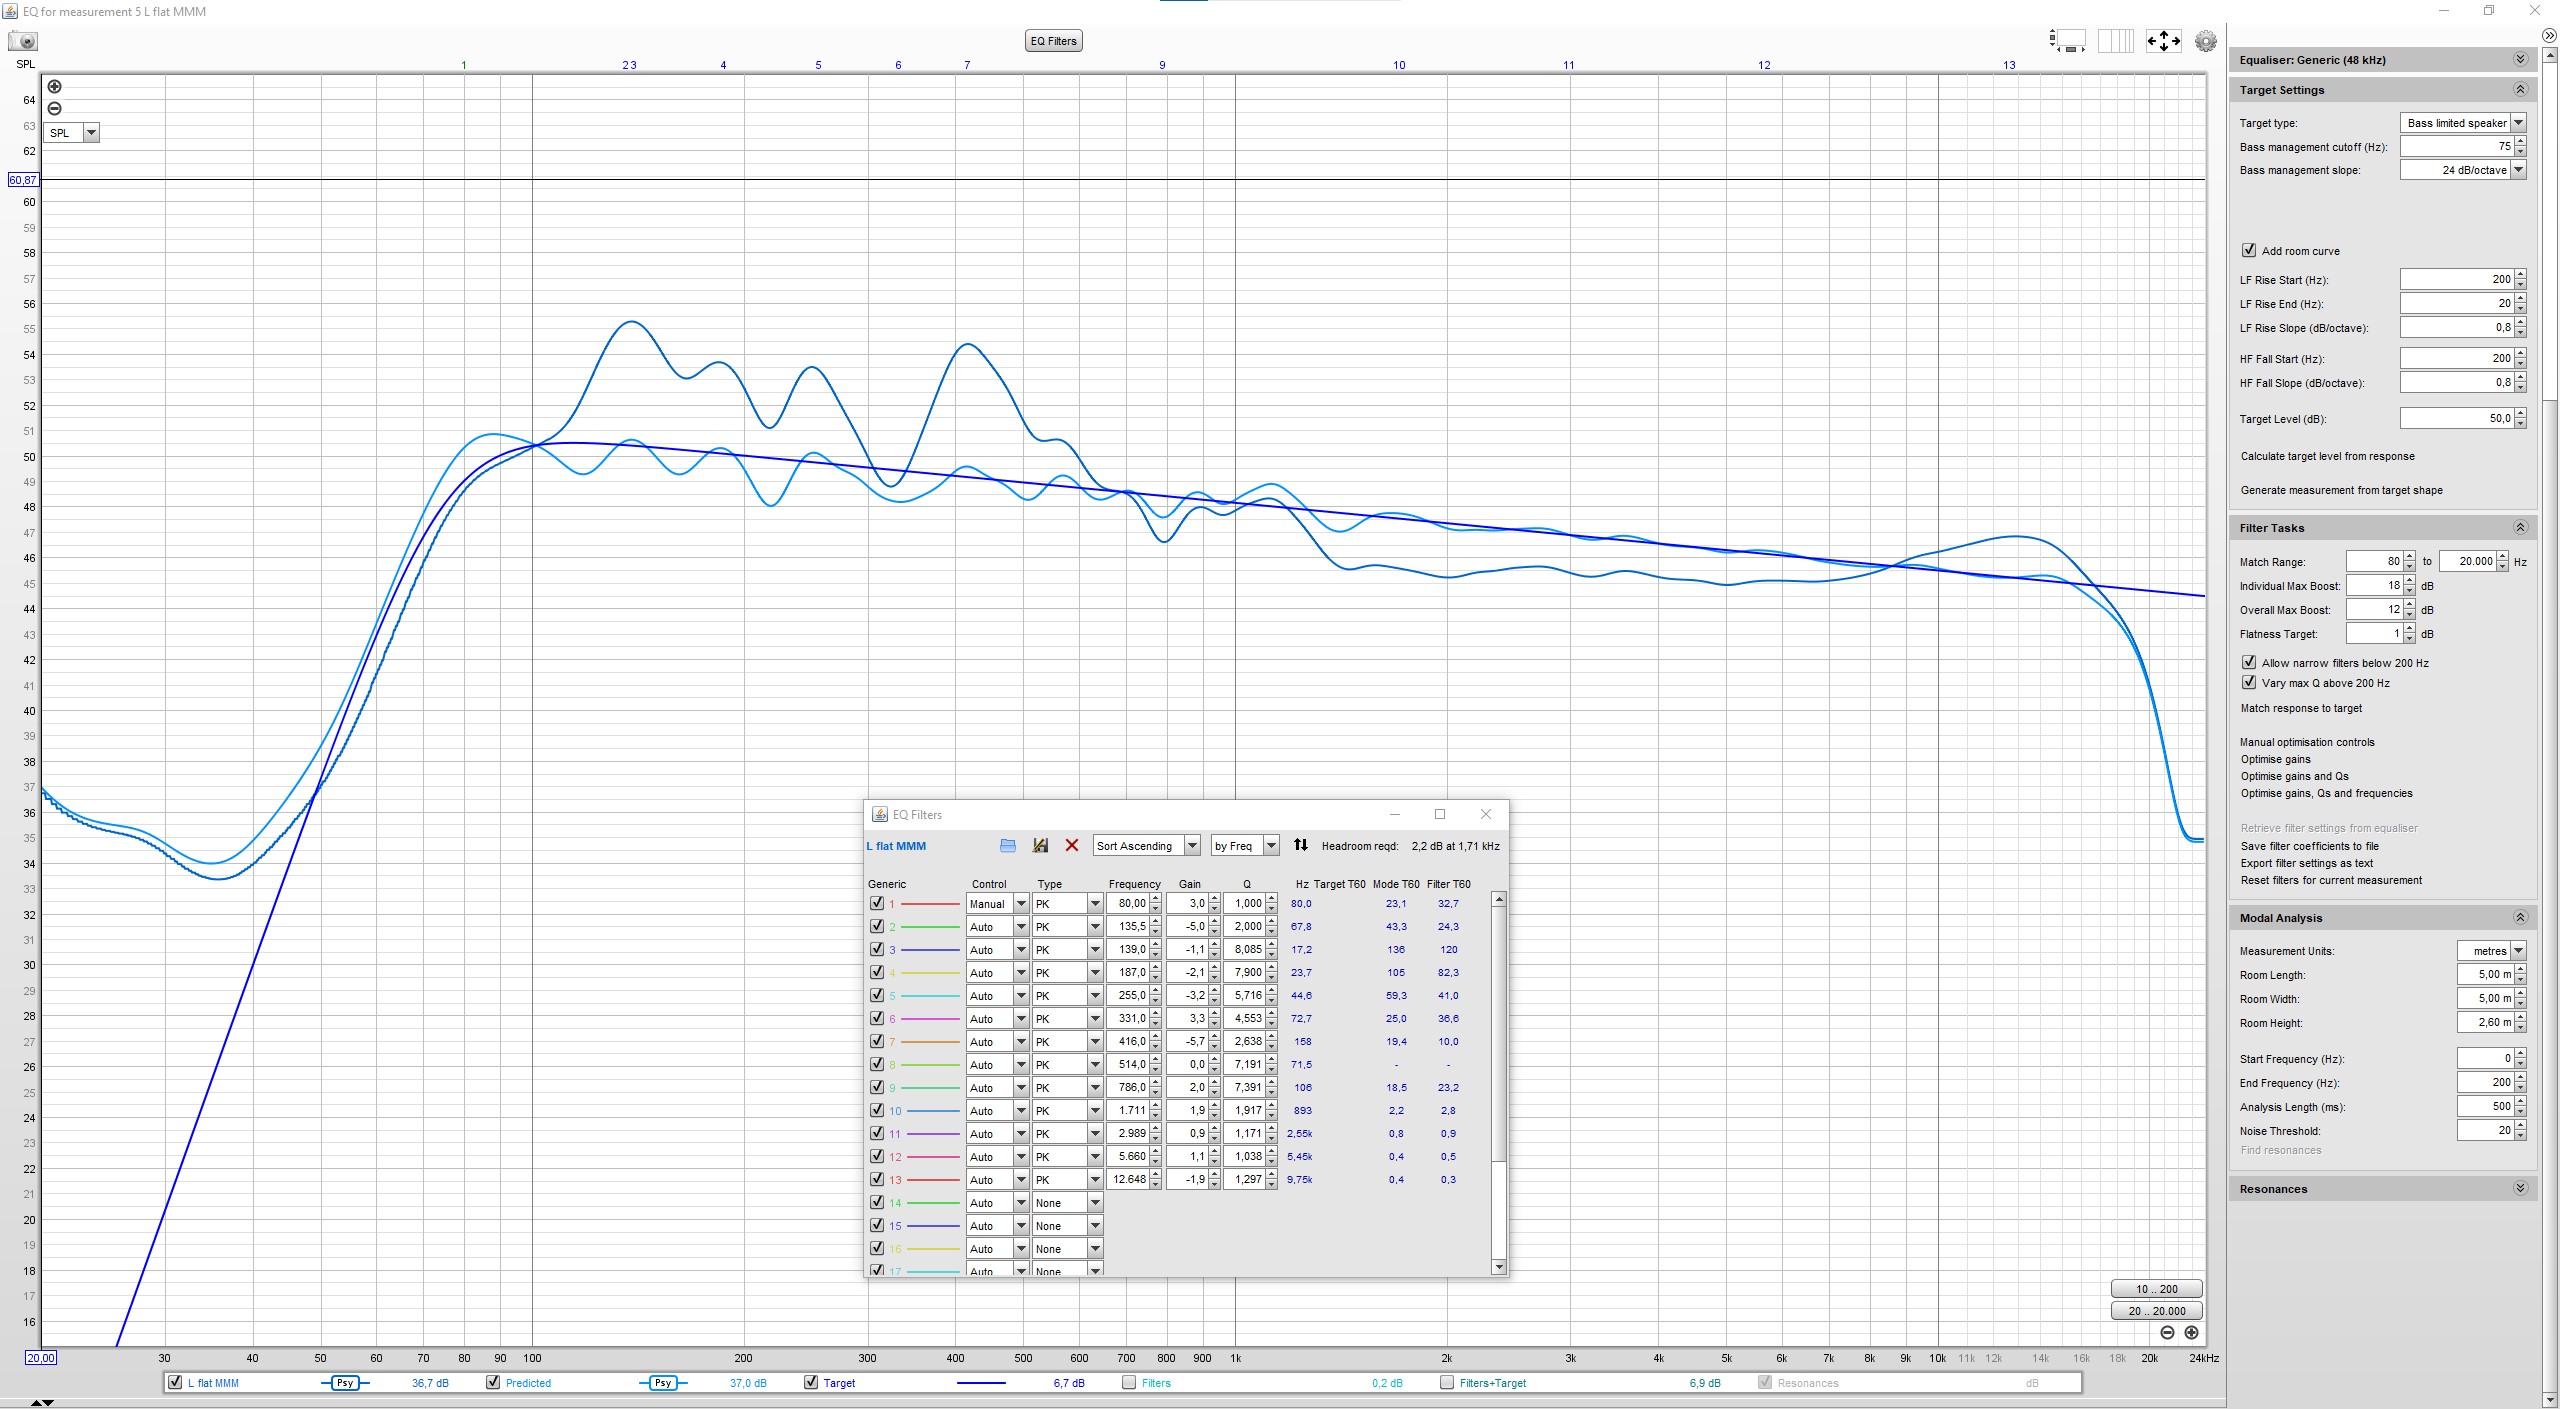The image size is (2560, 1409).
Task: Zoom out vertical axis minus icon
Action: 55,108
